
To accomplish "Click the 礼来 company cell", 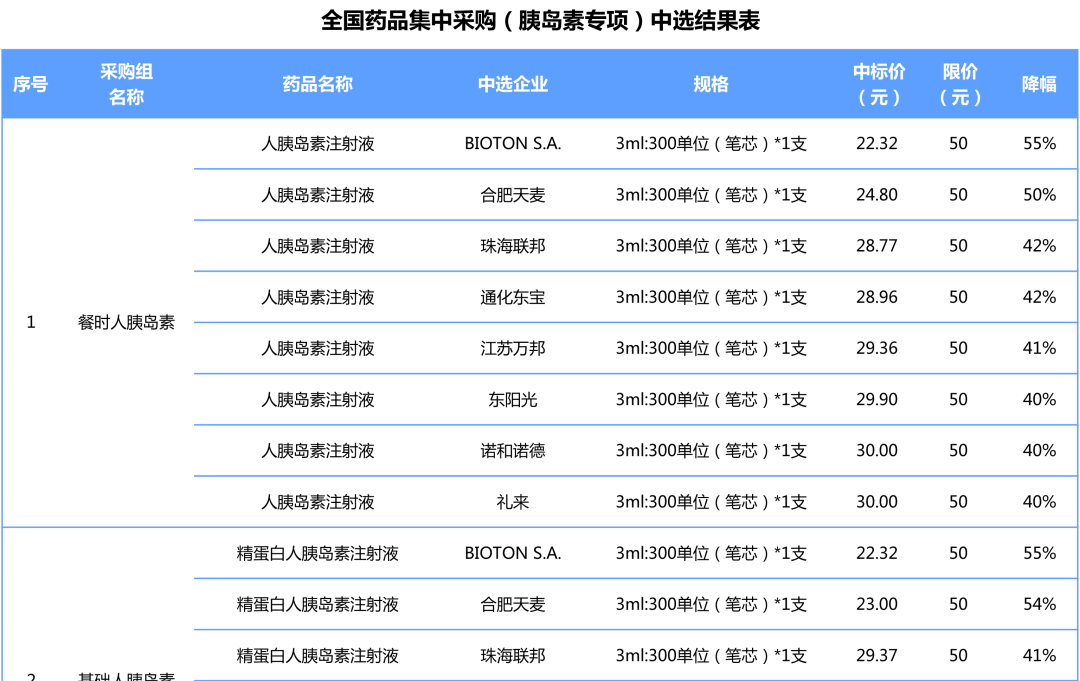I will point(513,502).
